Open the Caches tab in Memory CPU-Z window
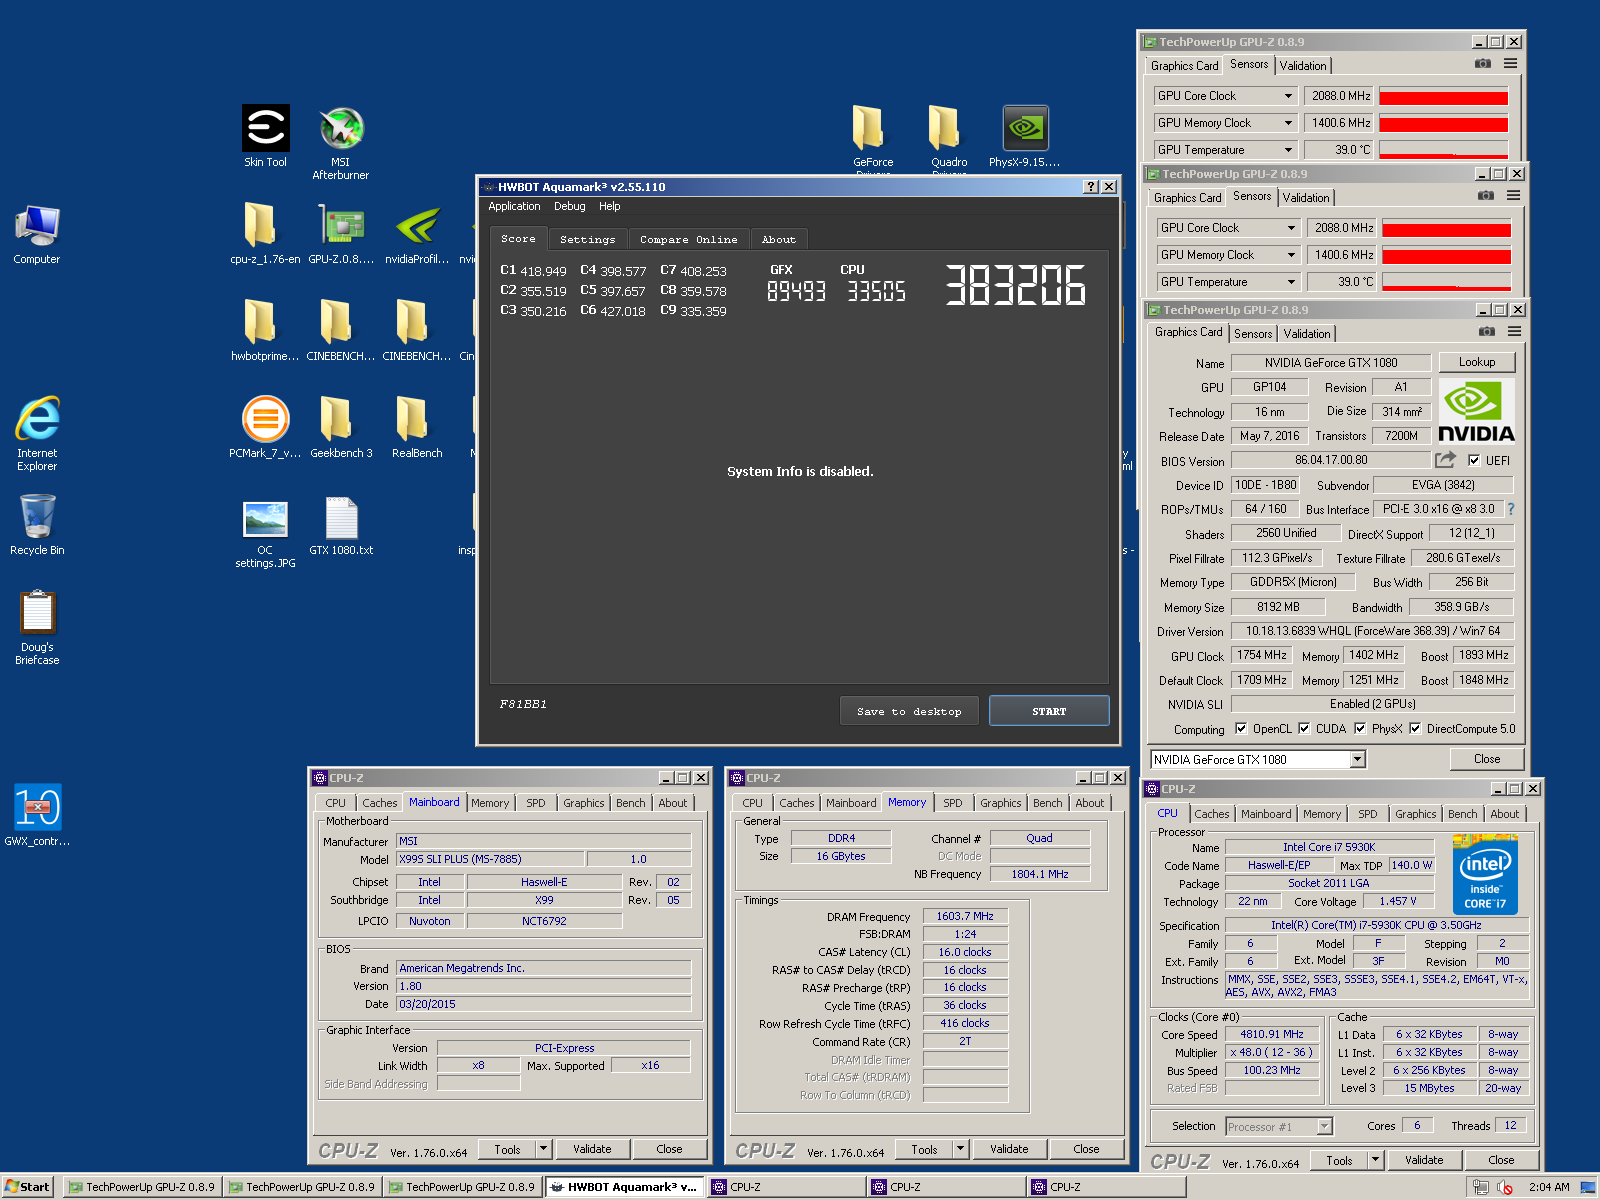Screen dimensions: 1600x1200 pos(797,802)
